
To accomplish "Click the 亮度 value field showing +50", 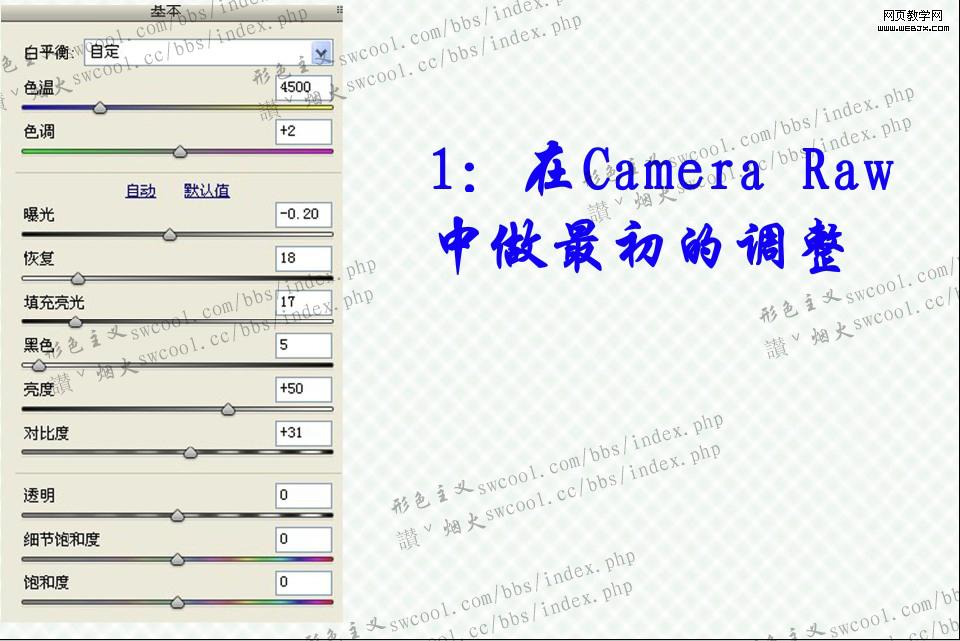I will pyautogui.click(x=304, y=389).
